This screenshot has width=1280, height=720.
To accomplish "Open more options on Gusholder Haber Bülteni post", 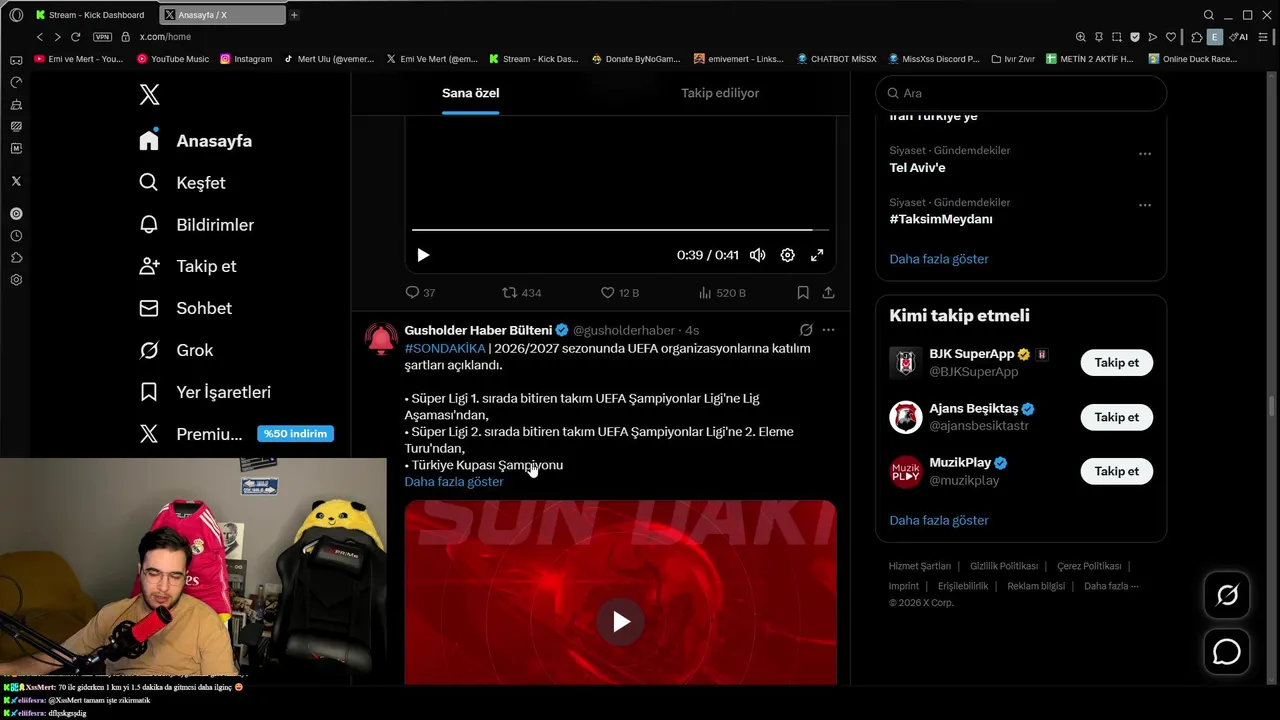I will tap(828, 330).
